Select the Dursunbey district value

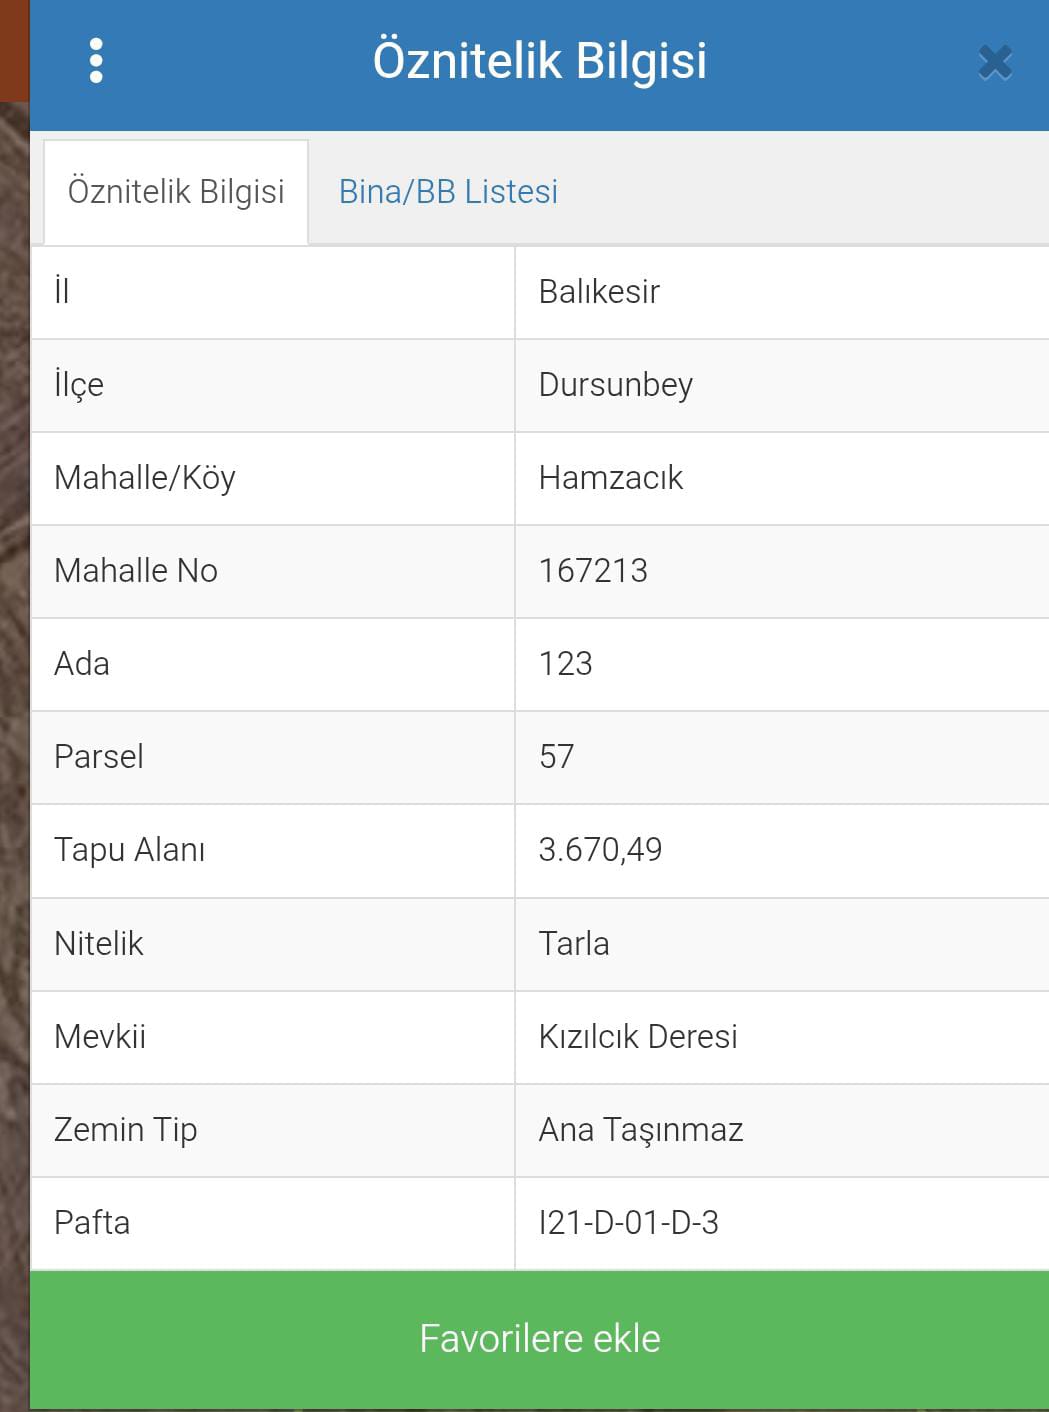pos(615,385)
